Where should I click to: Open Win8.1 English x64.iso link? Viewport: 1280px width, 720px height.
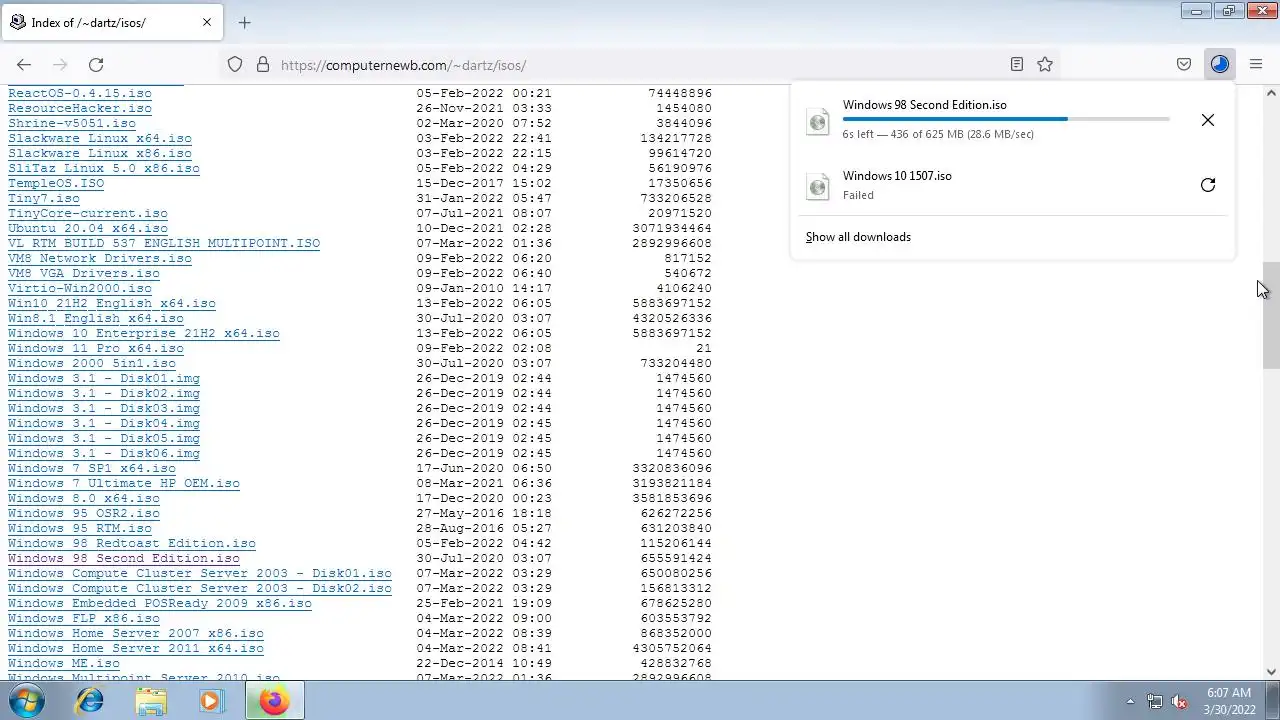tap(96, 318)
